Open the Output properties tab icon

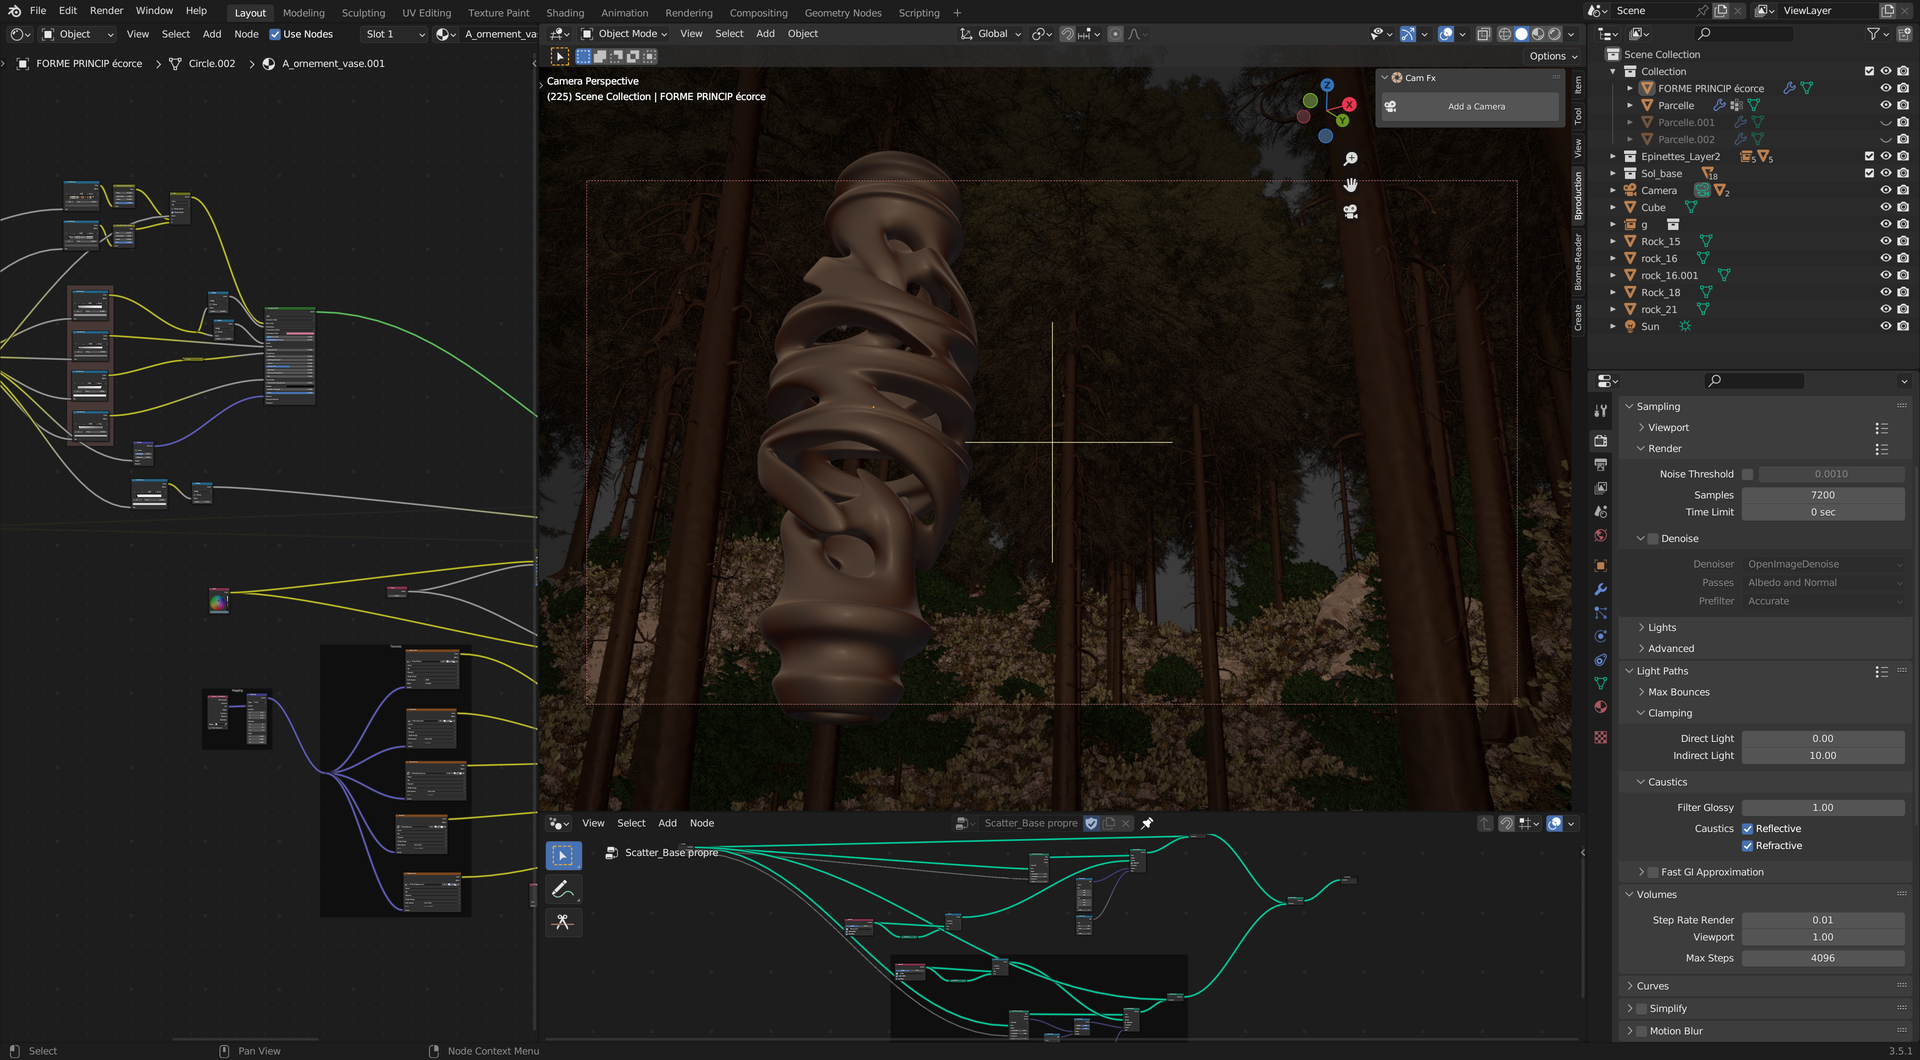(1600, 465)
